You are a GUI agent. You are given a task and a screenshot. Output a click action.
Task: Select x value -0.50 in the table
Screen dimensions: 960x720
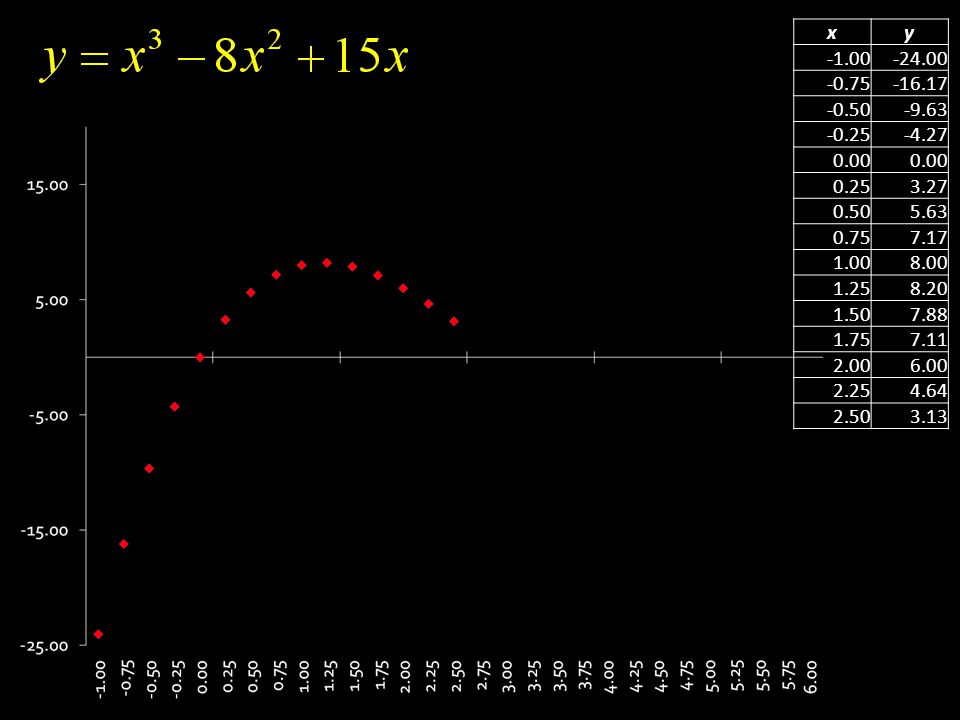click(x=832, y=109)
